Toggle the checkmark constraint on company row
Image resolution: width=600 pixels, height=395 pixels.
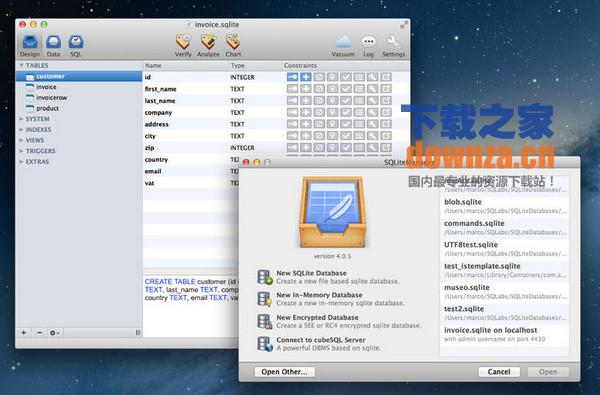[346, 113]
